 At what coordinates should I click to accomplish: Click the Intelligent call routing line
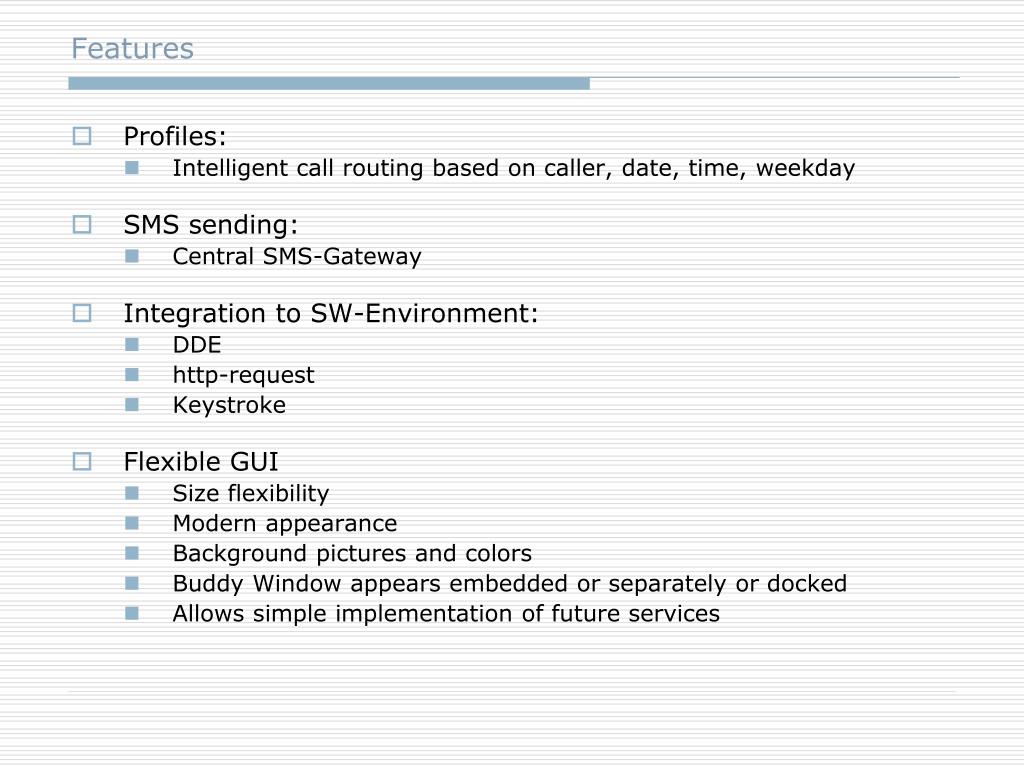(514, 168)
